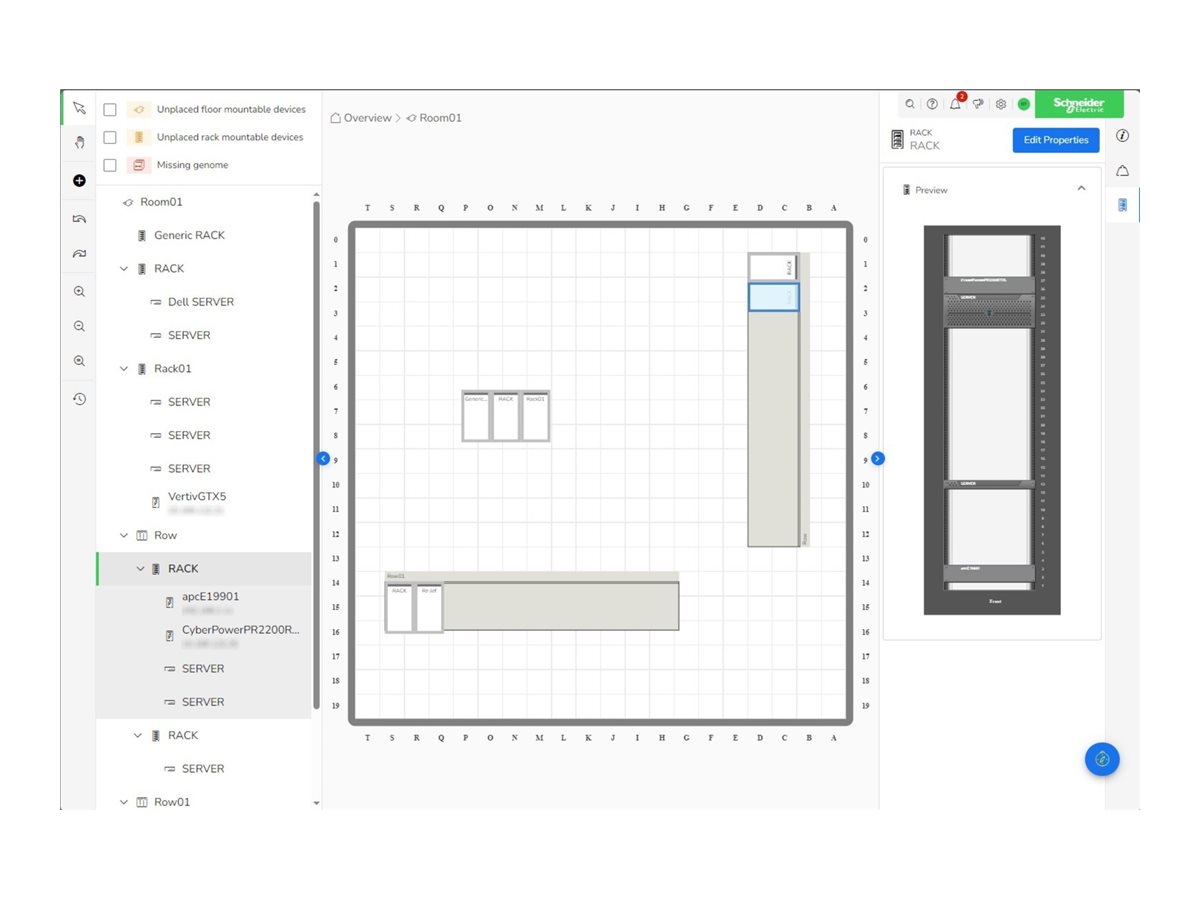Viewport: 1200px width, 900px height.
Task: Open the info tab in right sidebar
Action: pyautogui.click(x=1122, y=136)
